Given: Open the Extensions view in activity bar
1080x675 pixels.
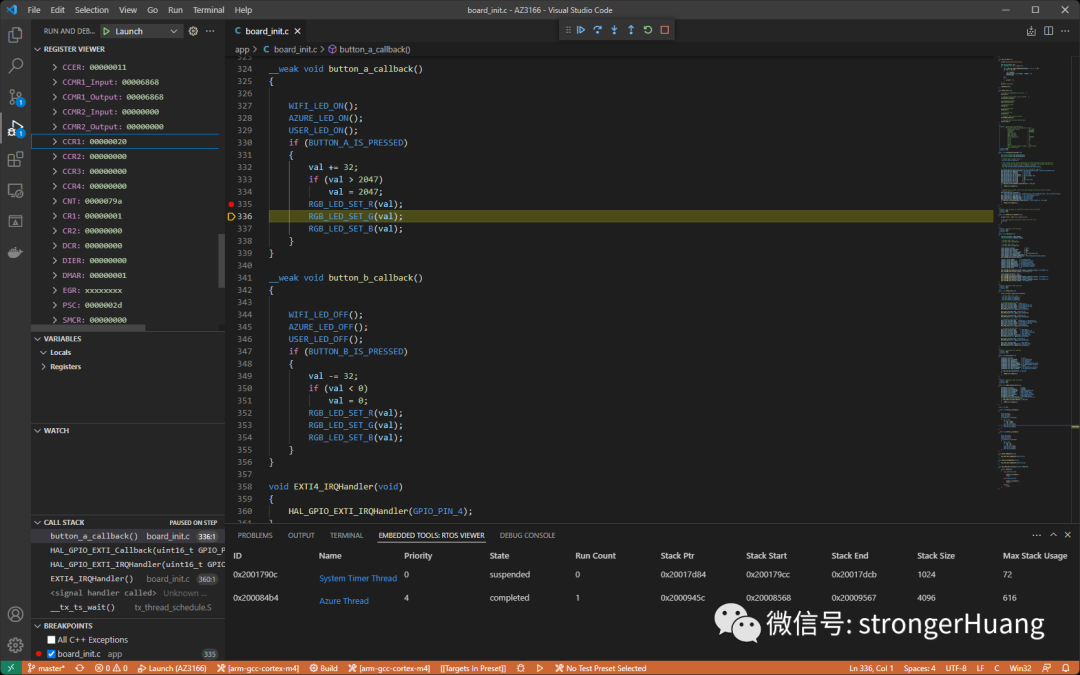Looking at the screenshot, I should (15, 160).
